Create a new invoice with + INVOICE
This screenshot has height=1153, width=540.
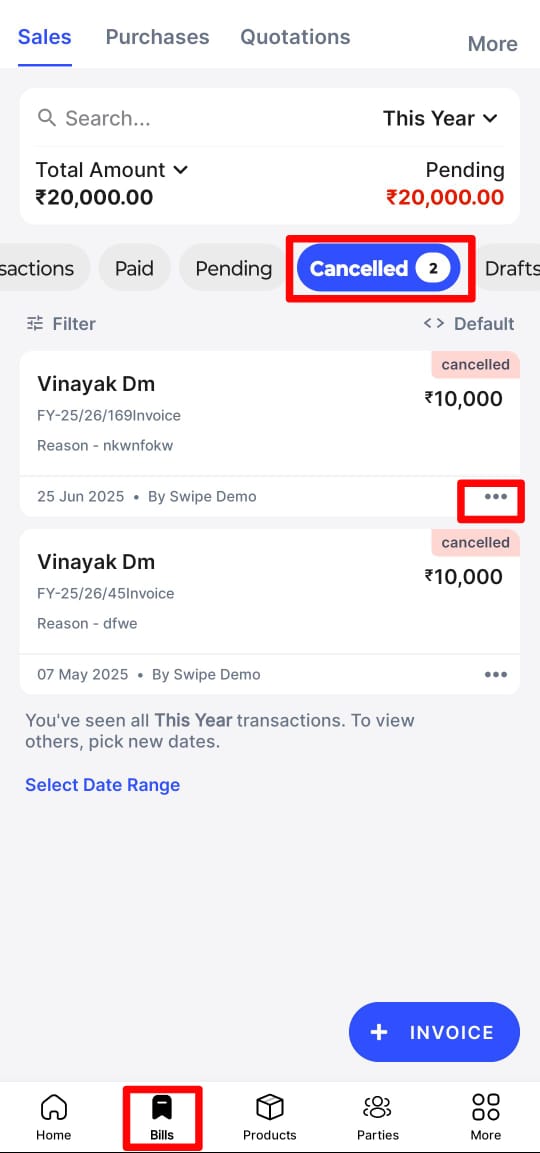[x=434, y=1032]
